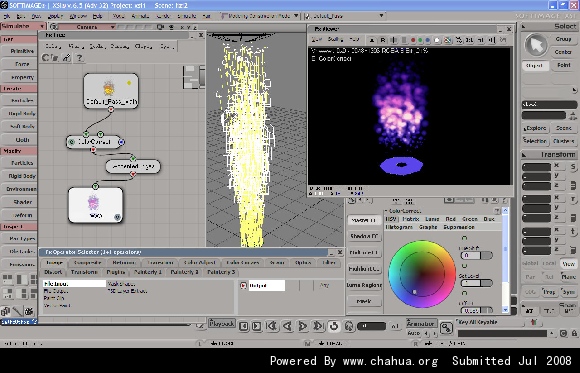The width and height of the screenshot is (580, 373).
Task: Click the A button in Fx Viewer toolbar
Action: pyautogui.click(x=372, y=40)
